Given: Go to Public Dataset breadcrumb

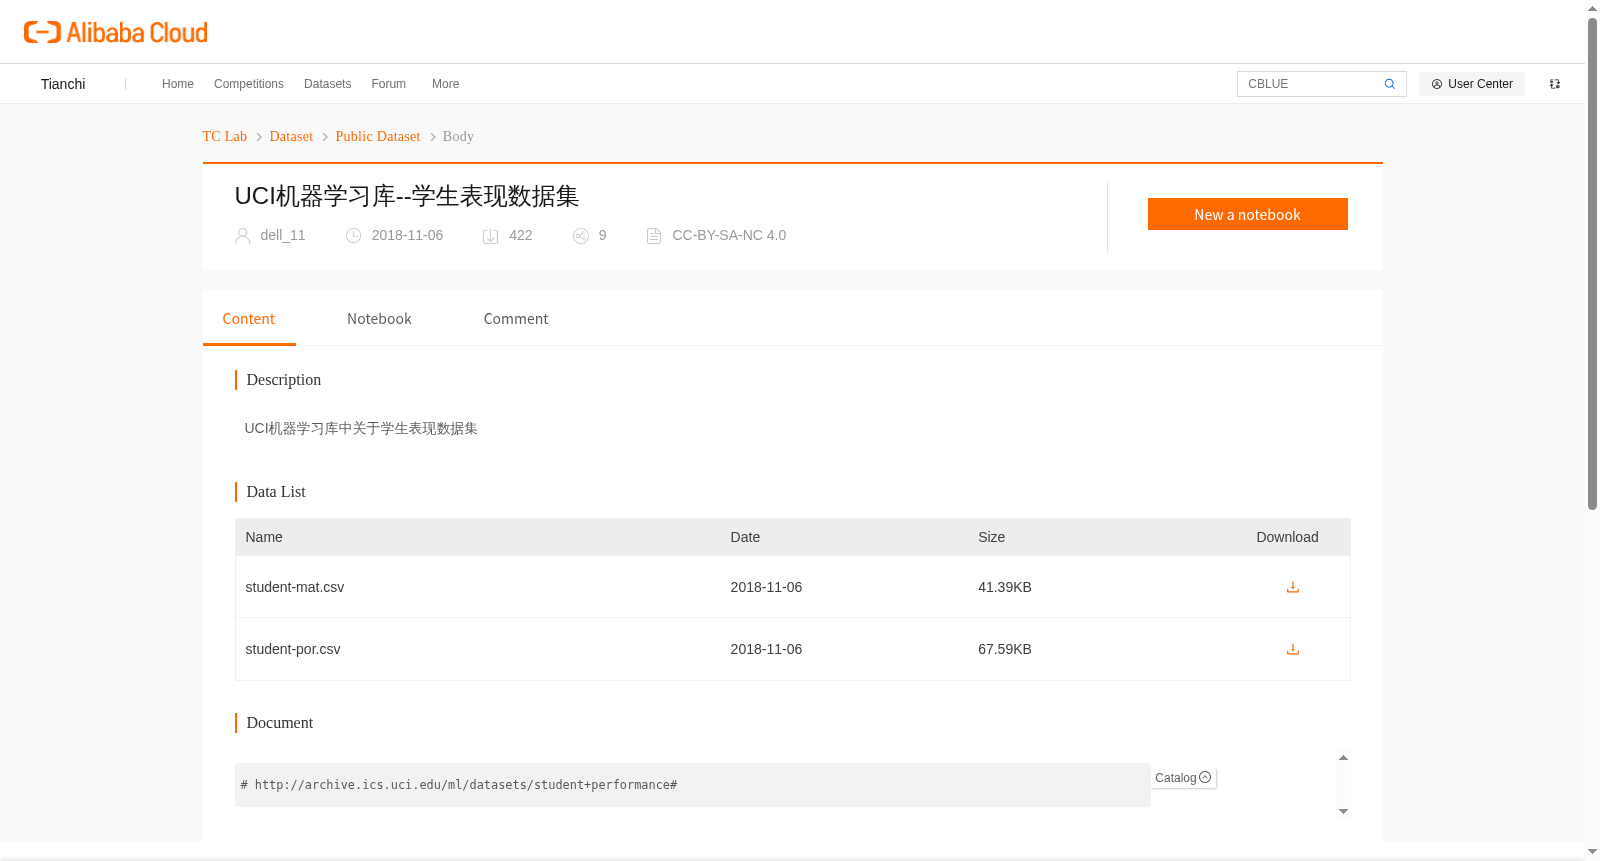Looking at the screenshot, I should [378, 136].
